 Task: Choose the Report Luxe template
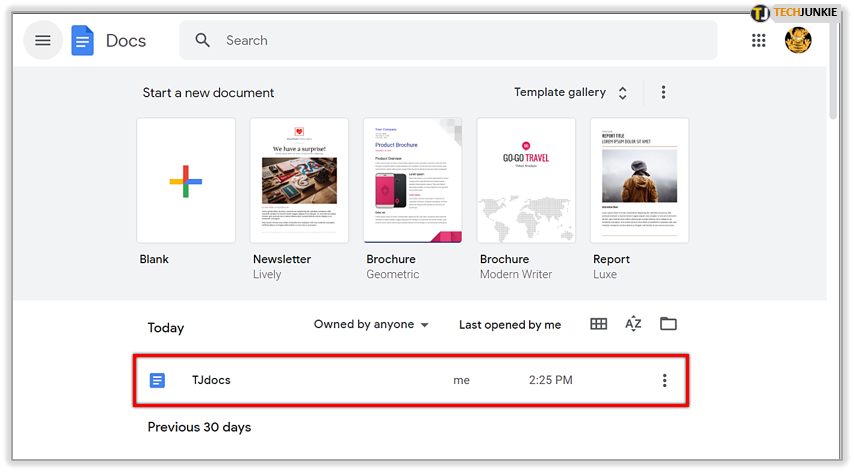pyautogui.click(x=639, y=180)
